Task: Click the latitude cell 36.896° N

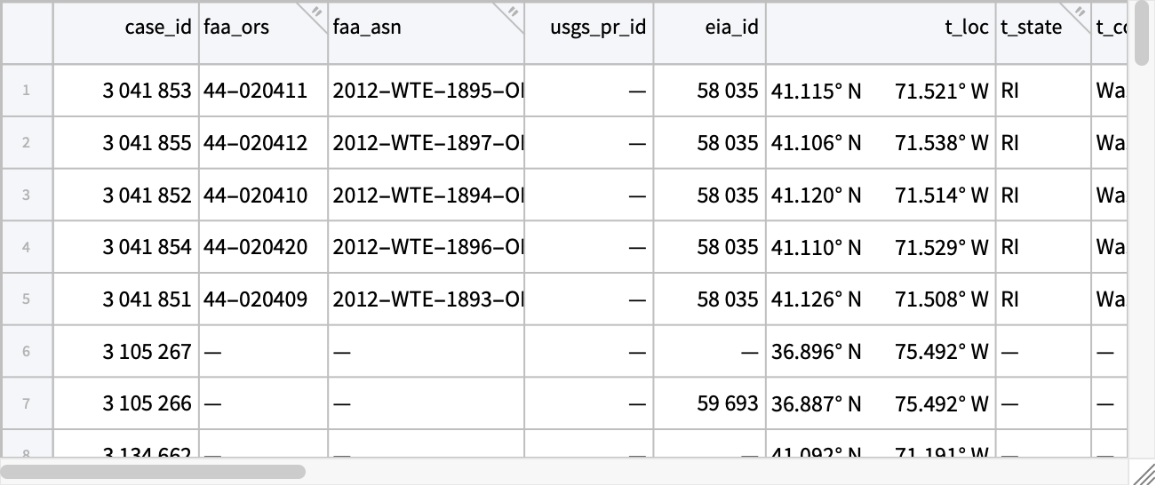Action: pyautogui.click(x=816, y=350)
